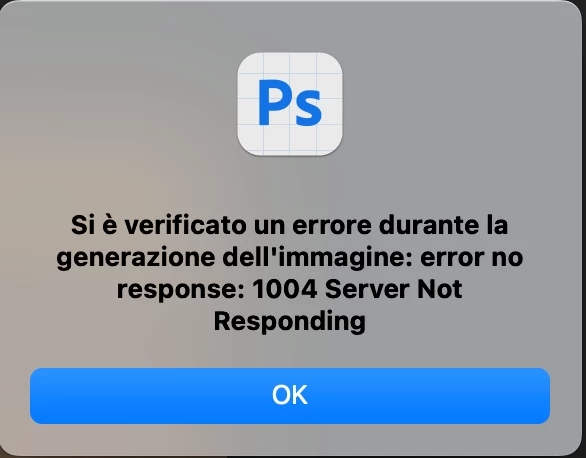
Task: Confirm the server error dialog with OK
Action: pos(290,396)
